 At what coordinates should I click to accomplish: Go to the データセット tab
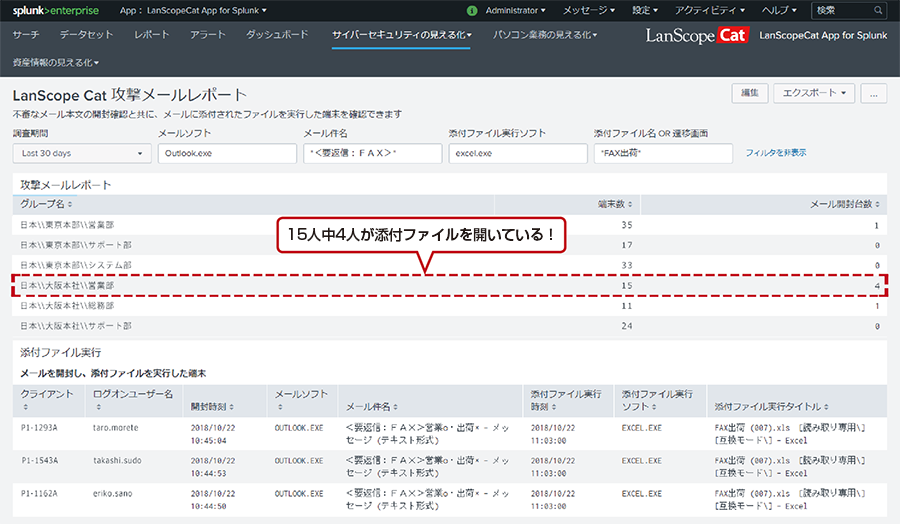click(x=86, y=35)
